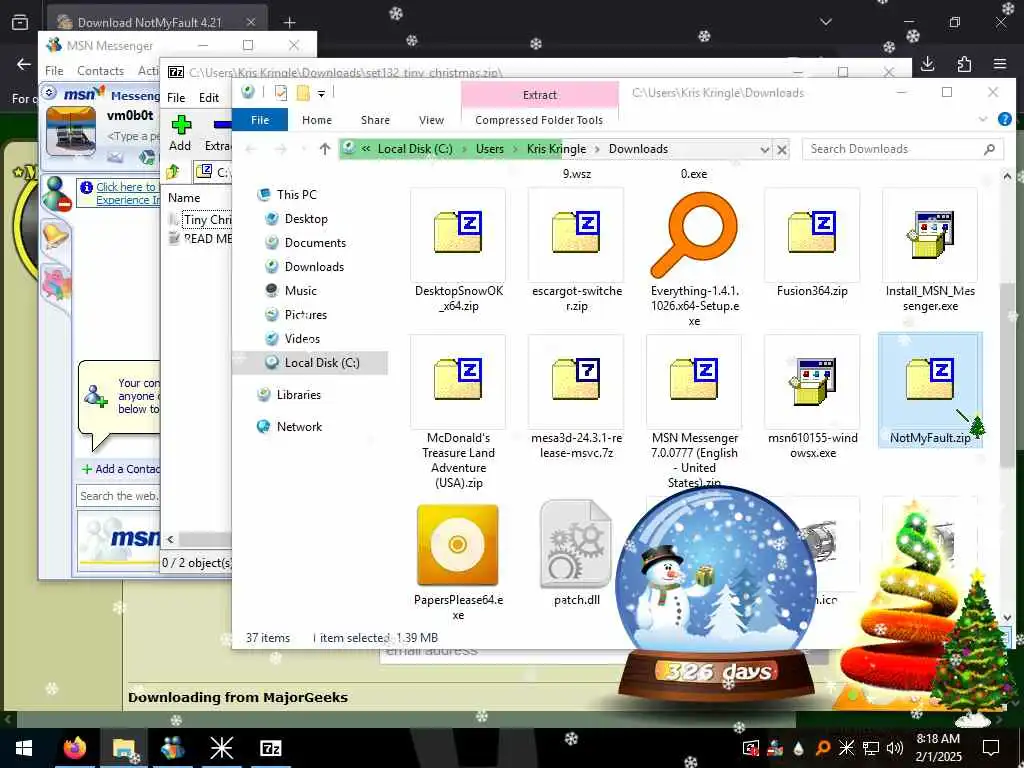Click Kris Kringle in address breadcrumb
This screenshot has height=768, width=1024.
click(556, 149)
